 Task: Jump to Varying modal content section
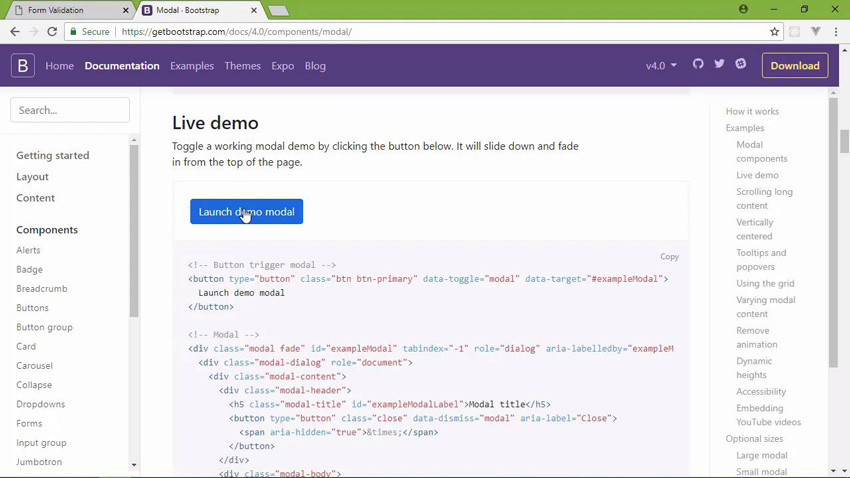(765, 307)
